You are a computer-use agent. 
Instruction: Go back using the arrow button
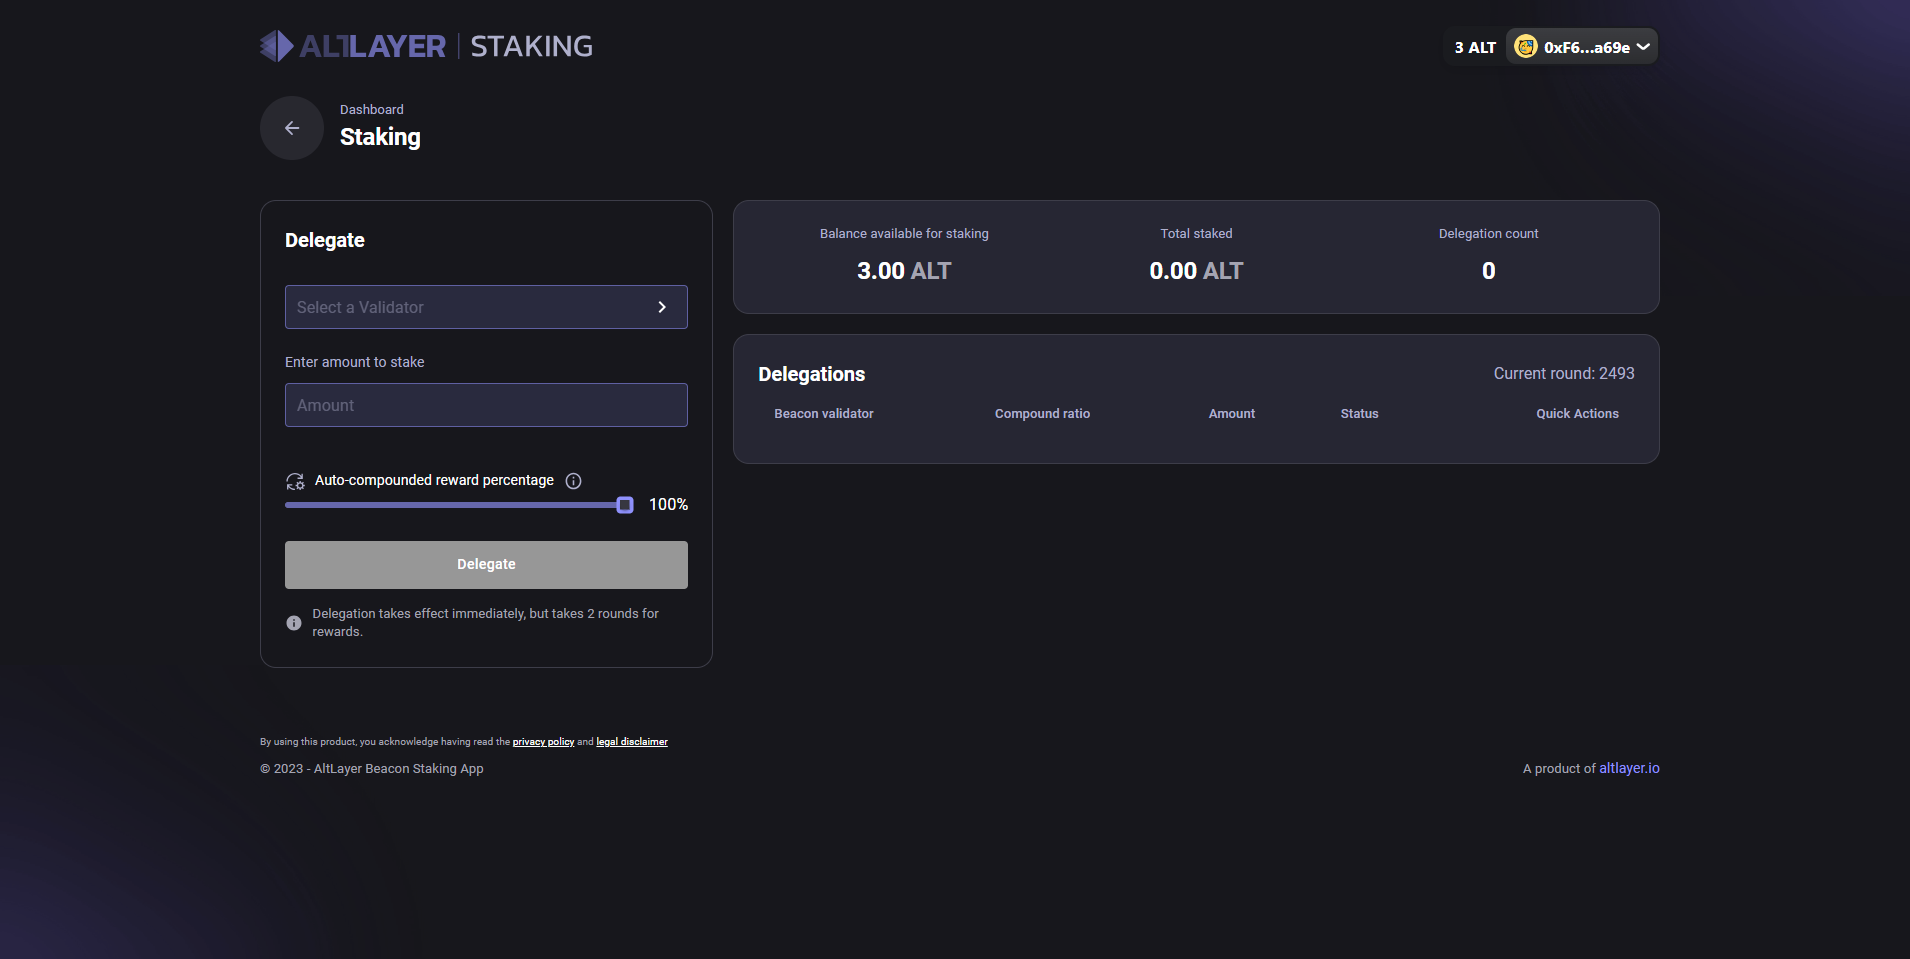click(292, 128)
